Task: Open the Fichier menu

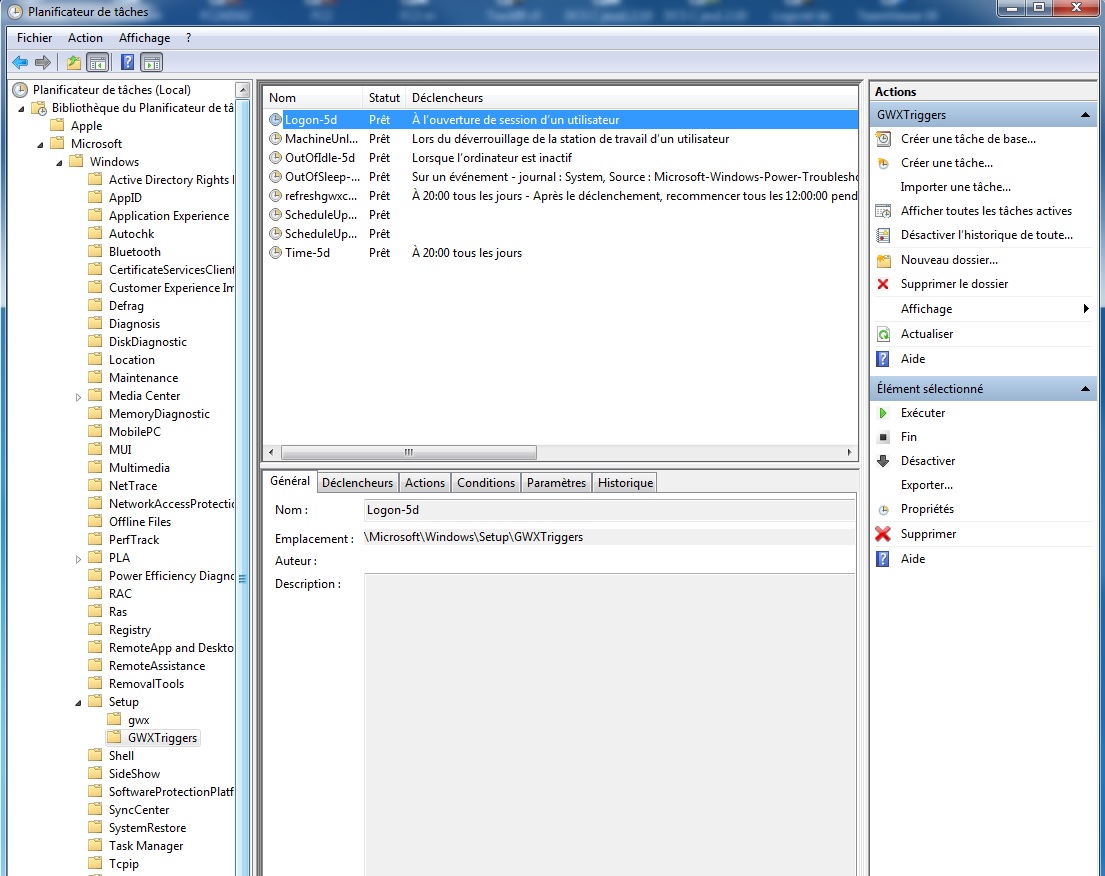Action: pyautogui.click(x=34, y=38)
